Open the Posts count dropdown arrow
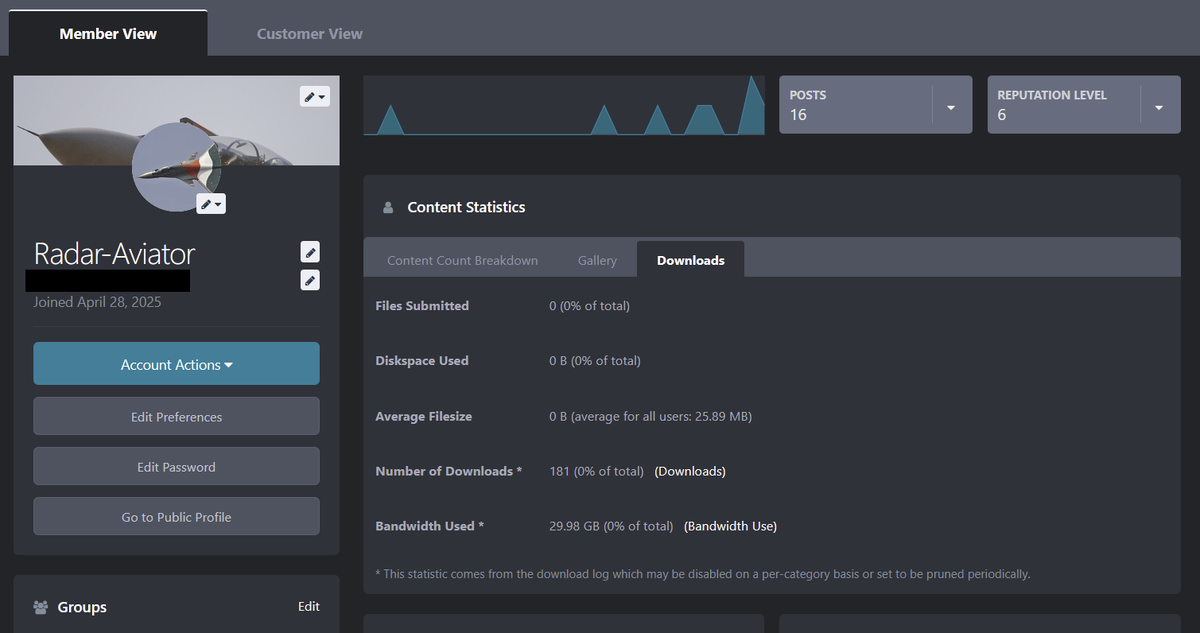Image resolution: width=1200 pixels, height=633 pixels. [x=951, y=107]
